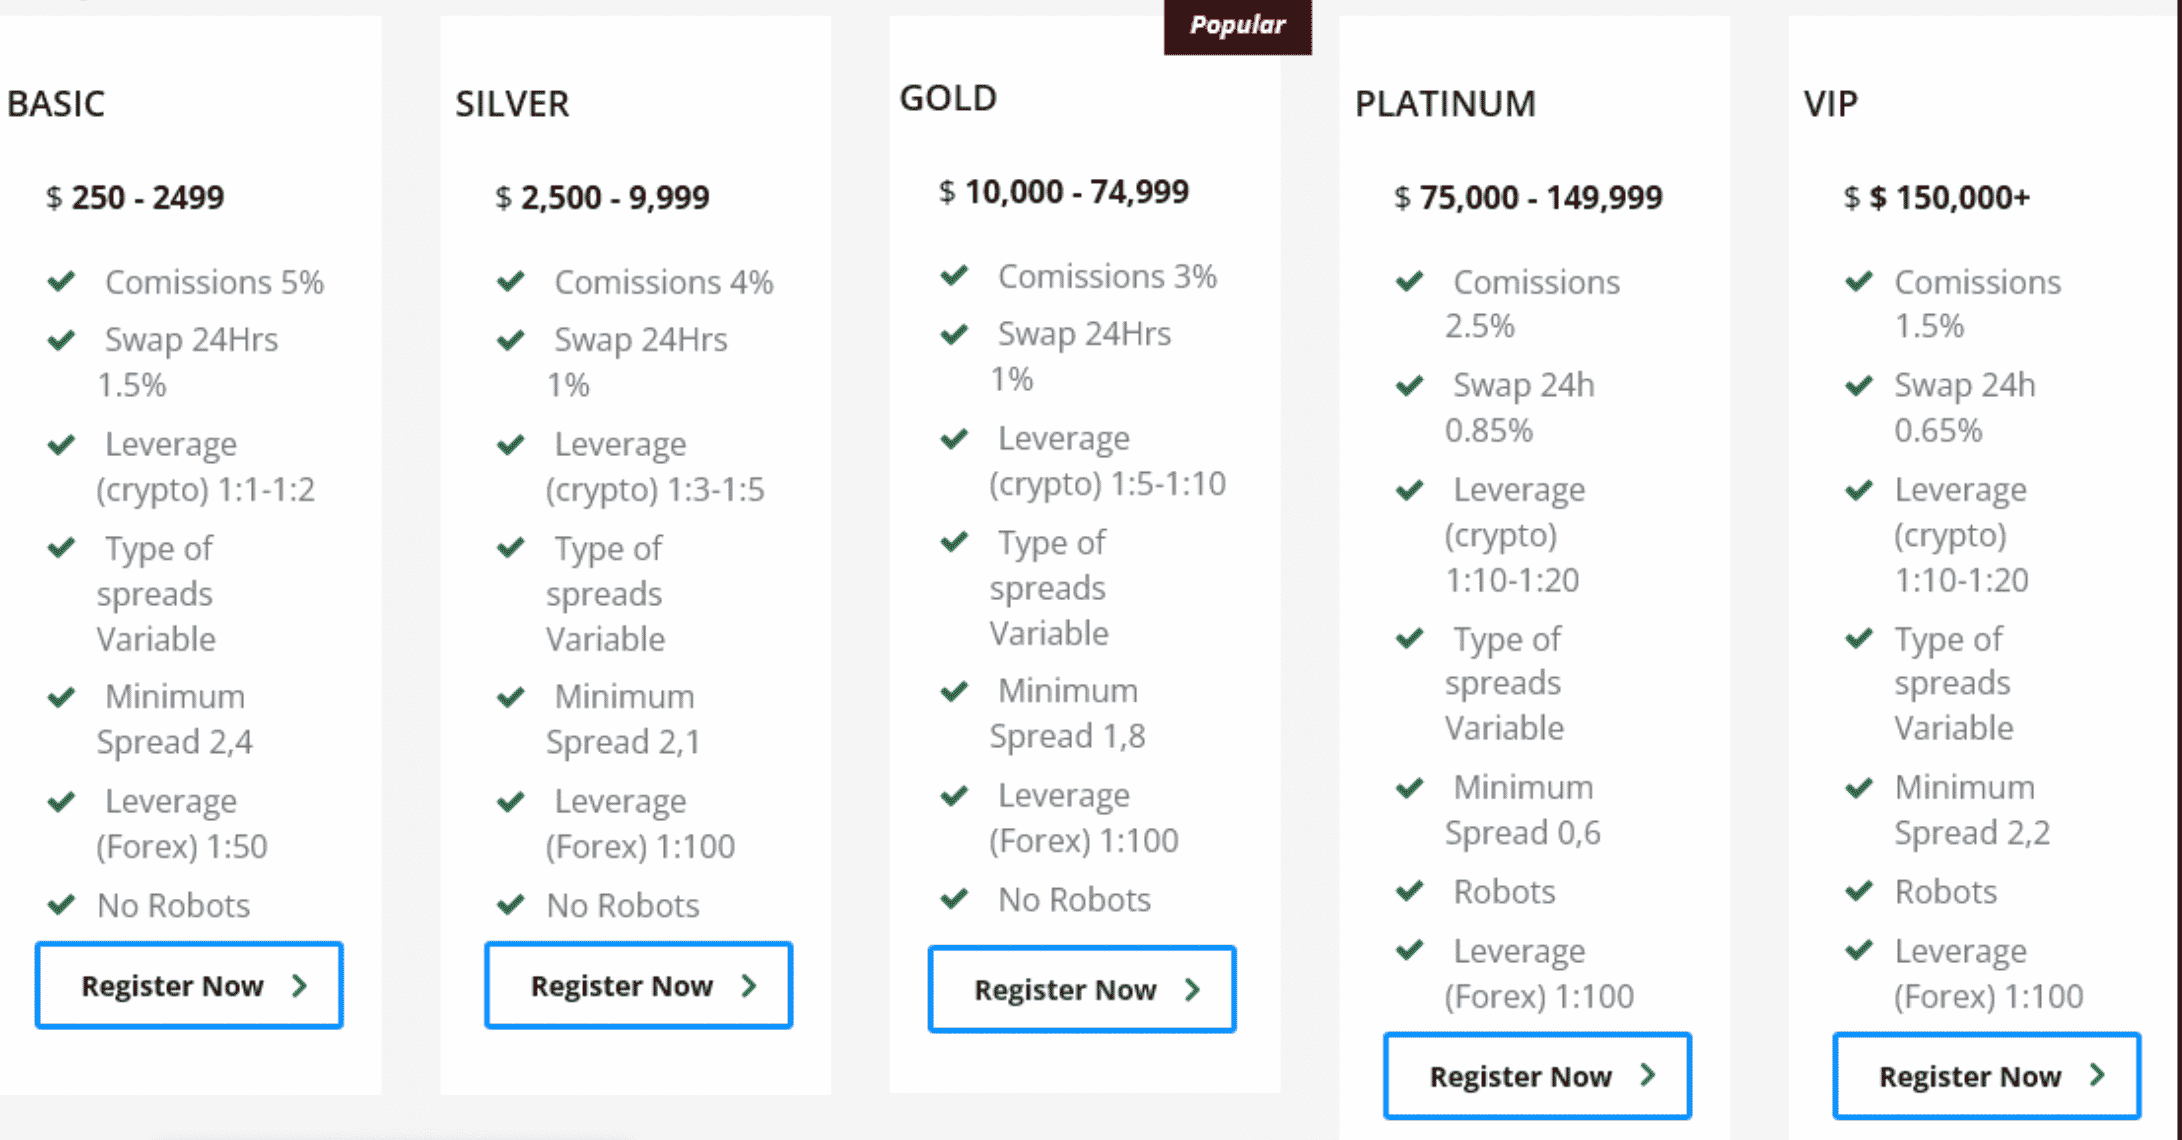
Task: Click the Register Now button under GOLD
Action: (x=1082, y=989)
